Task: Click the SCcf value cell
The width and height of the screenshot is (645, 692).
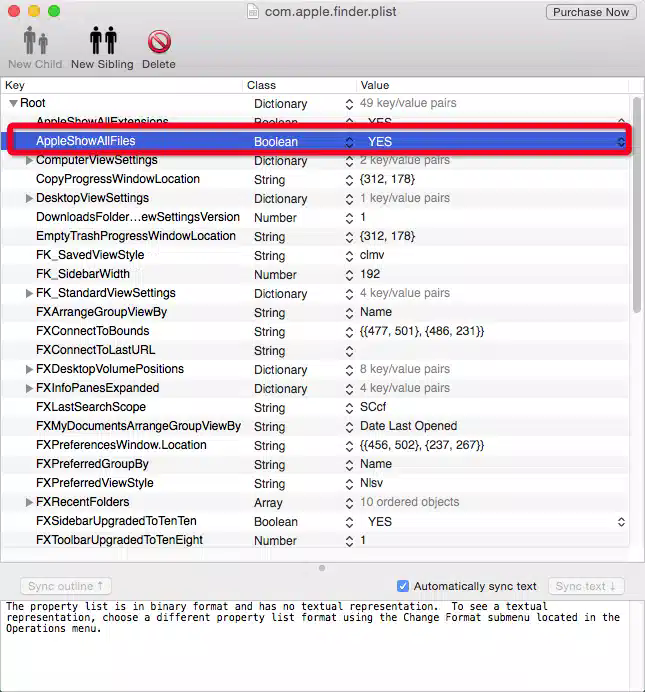Action: click(373, 407)
